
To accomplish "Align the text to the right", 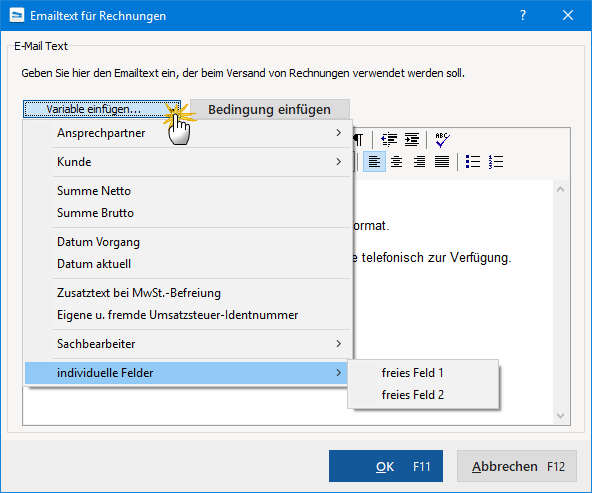I will tap(419, 162).
